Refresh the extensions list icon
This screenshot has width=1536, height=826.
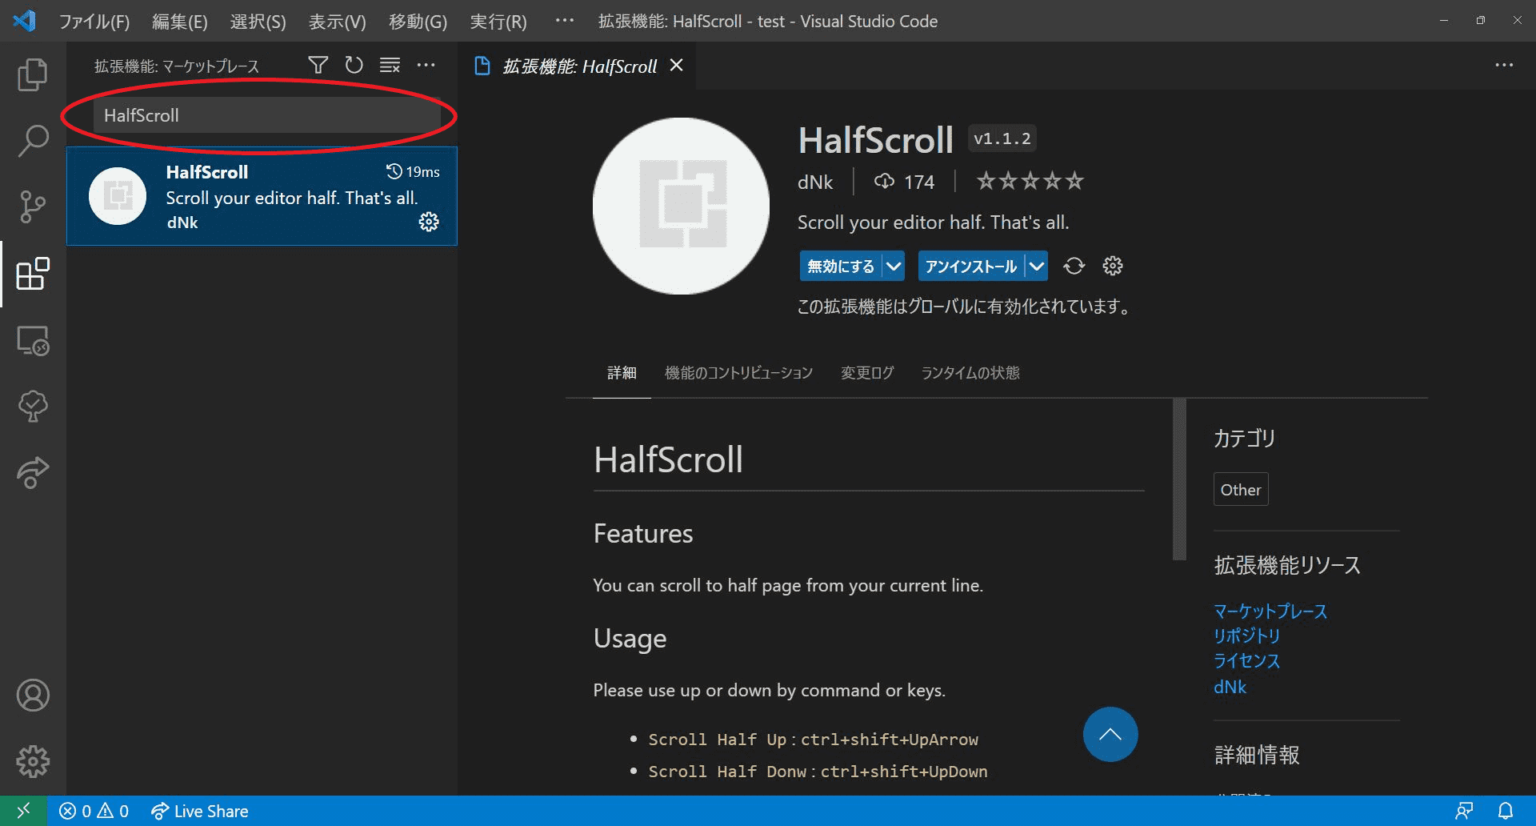coord(353,64)
